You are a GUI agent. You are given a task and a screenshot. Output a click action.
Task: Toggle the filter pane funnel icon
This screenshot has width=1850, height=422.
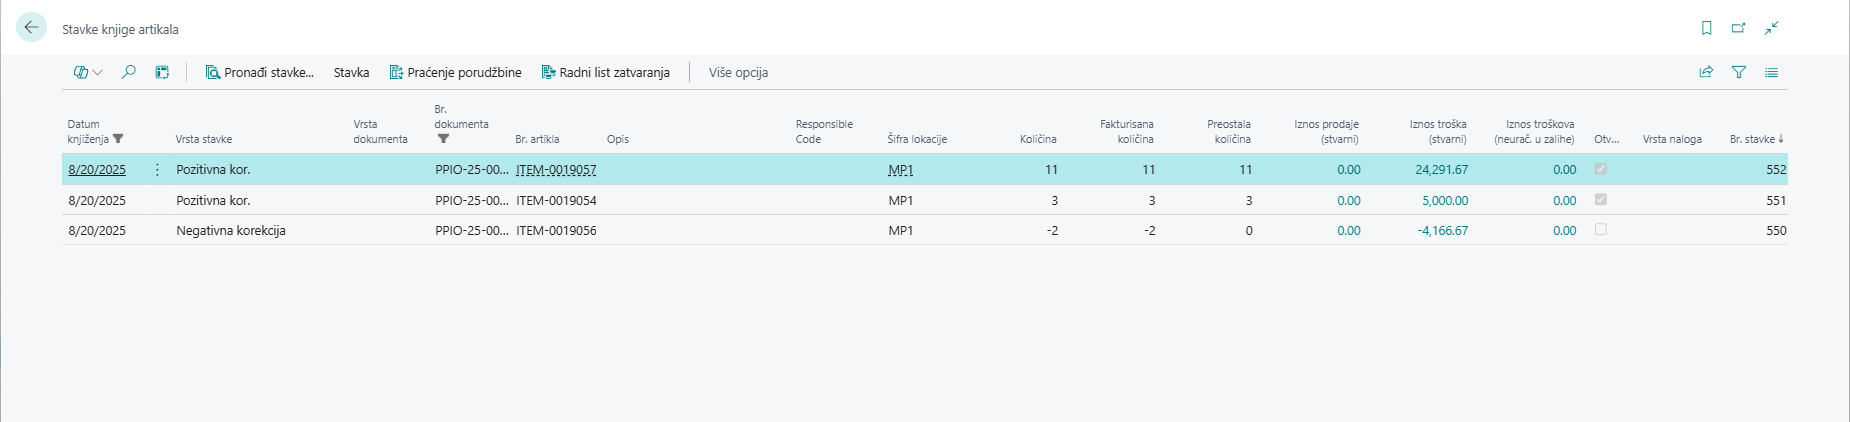[x=1738, y=72]
